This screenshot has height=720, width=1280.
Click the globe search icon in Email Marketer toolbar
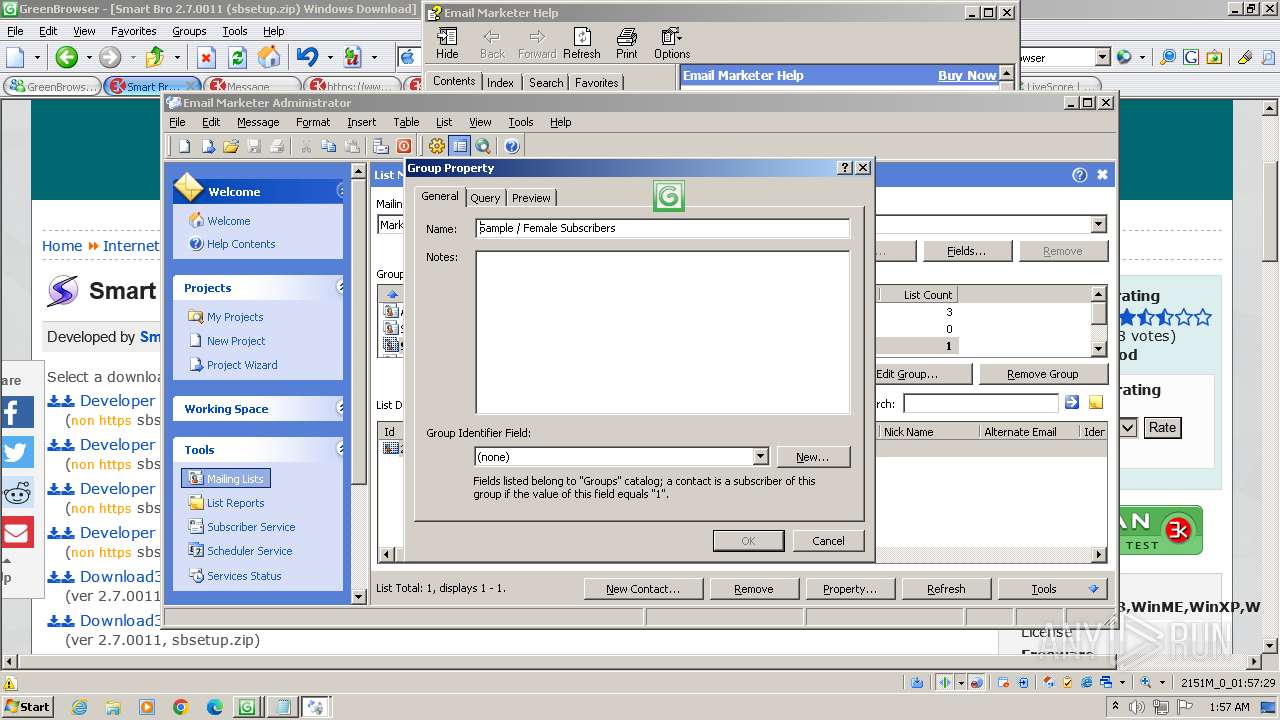(483, 146)
